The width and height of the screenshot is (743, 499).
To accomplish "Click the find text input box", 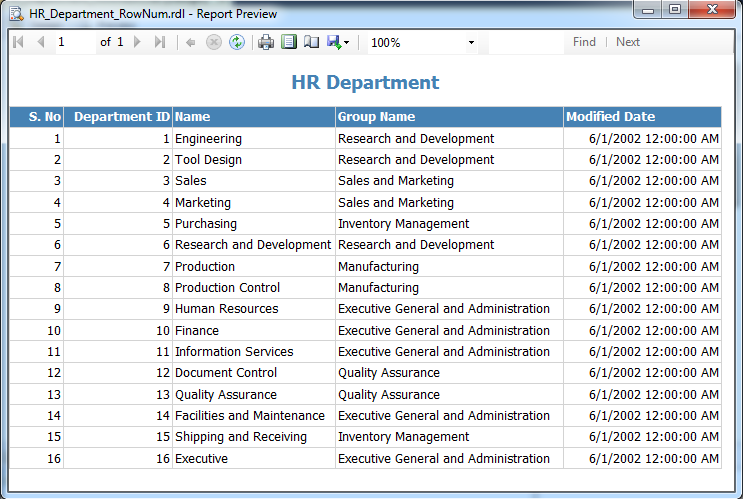I will click(526, 42).
